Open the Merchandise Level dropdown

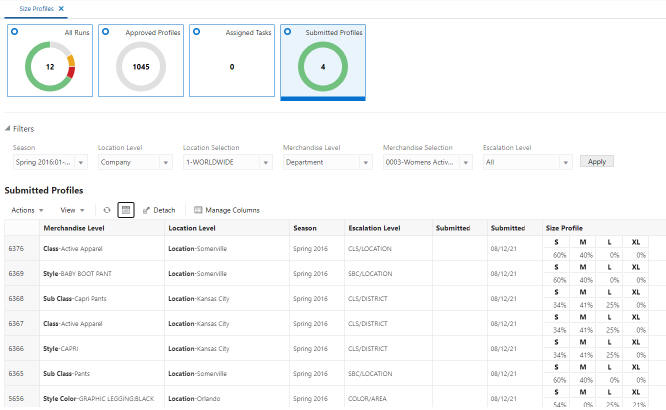click(x=365, y=162)
